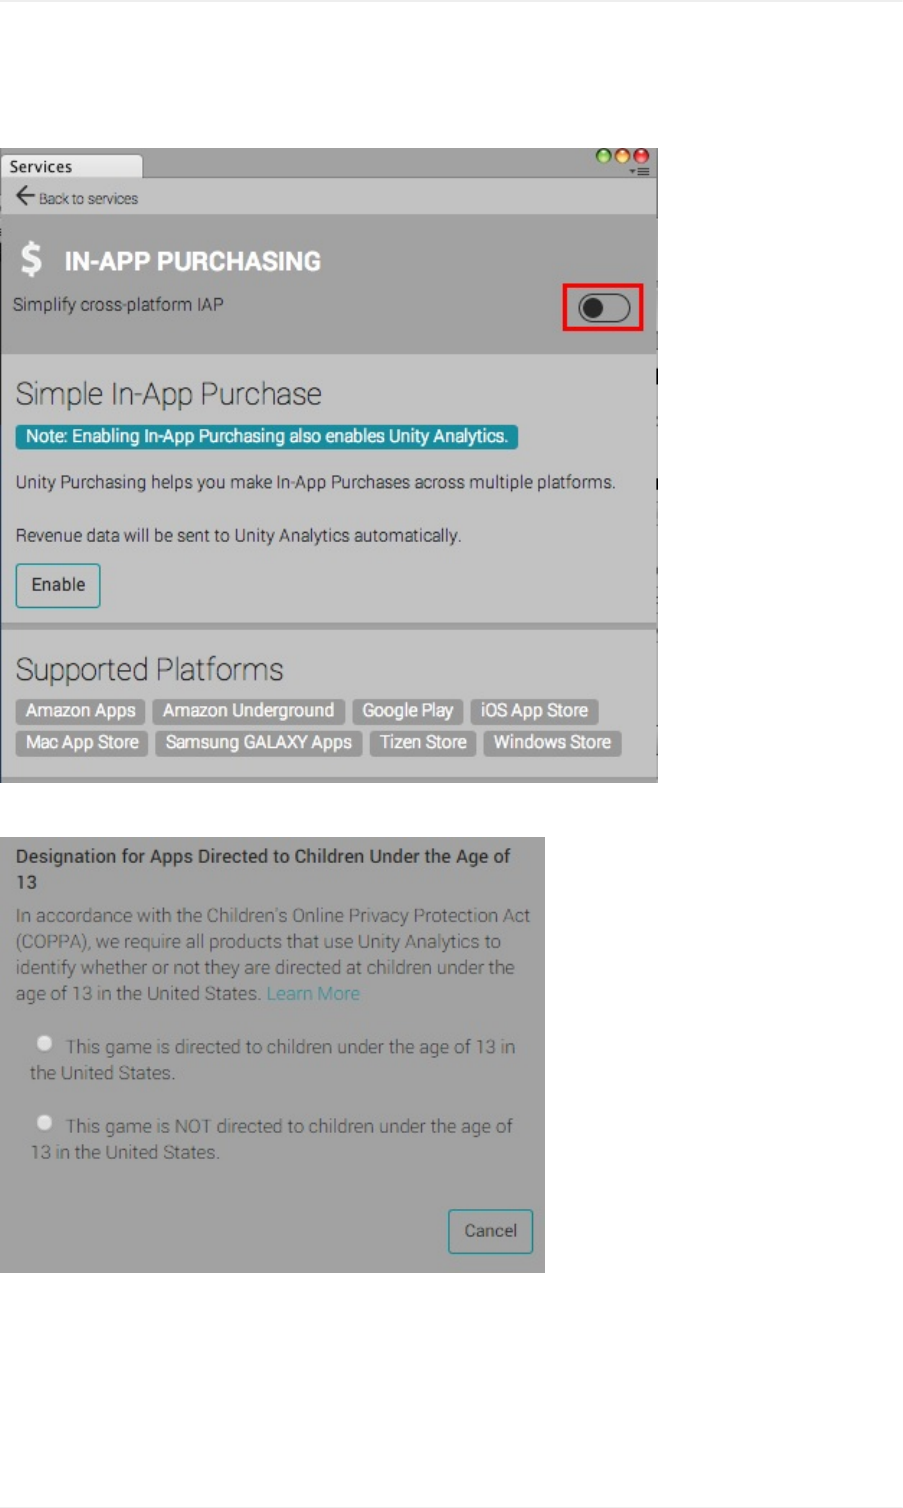903x1508 pixels.
Task: Click the 'Designation for Apps Directed to Children' title
Action: tap(263, 869)
